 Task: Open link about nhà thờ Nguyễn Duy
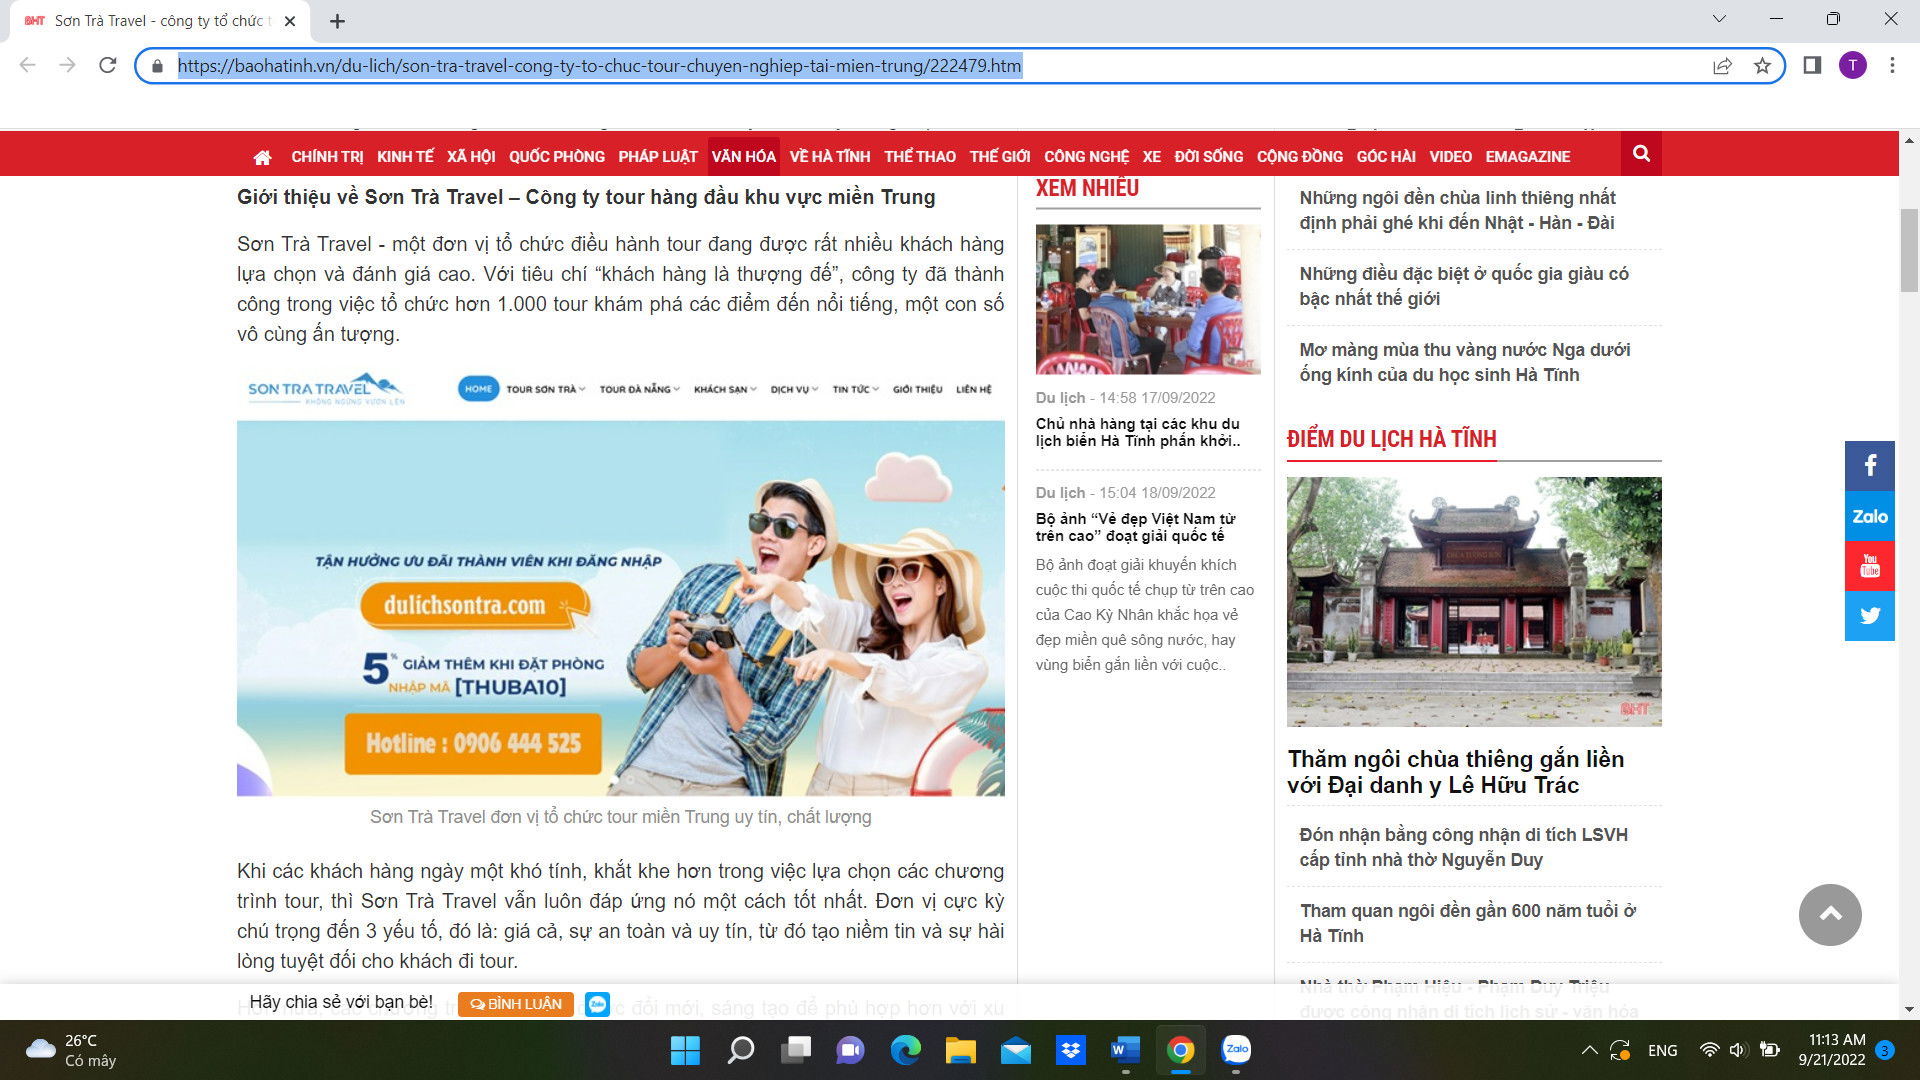[1463, 847]
